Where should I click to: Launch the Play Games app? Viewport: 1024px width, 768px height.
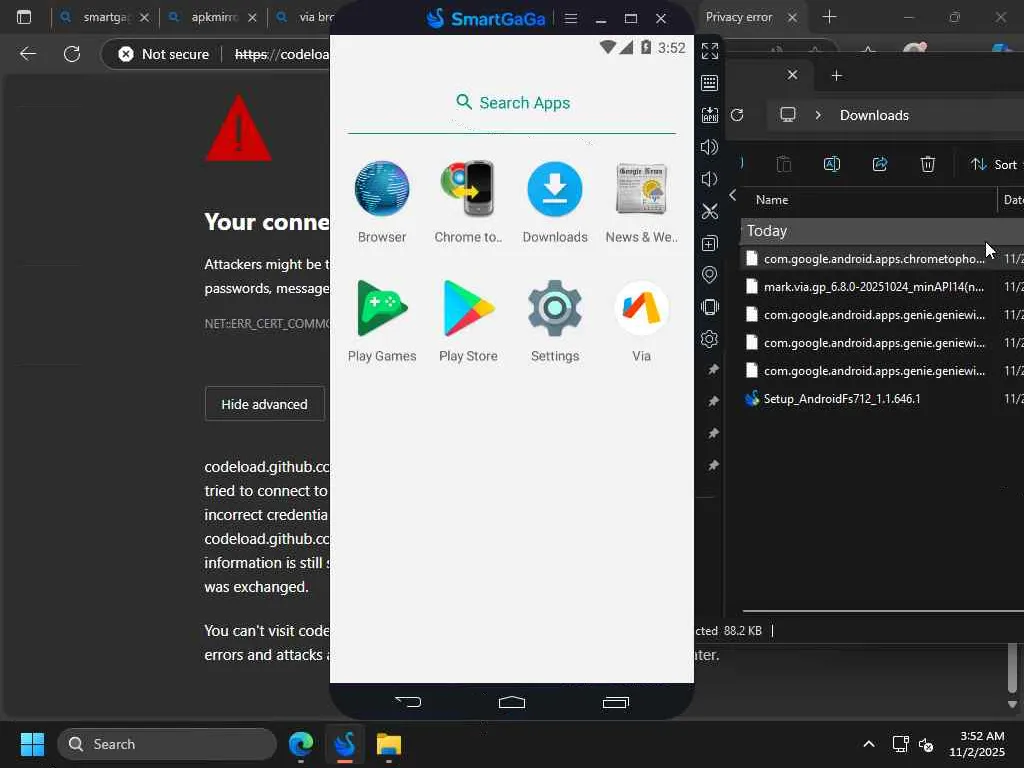click(382, 321)
